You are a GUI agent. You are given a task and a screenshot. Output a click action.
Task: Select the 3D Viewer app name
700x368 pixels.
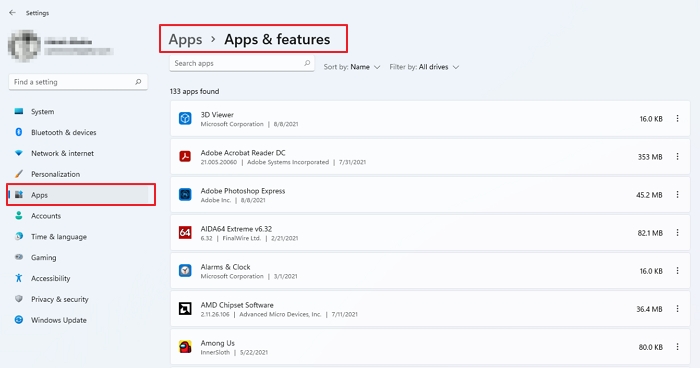[217, 115]
